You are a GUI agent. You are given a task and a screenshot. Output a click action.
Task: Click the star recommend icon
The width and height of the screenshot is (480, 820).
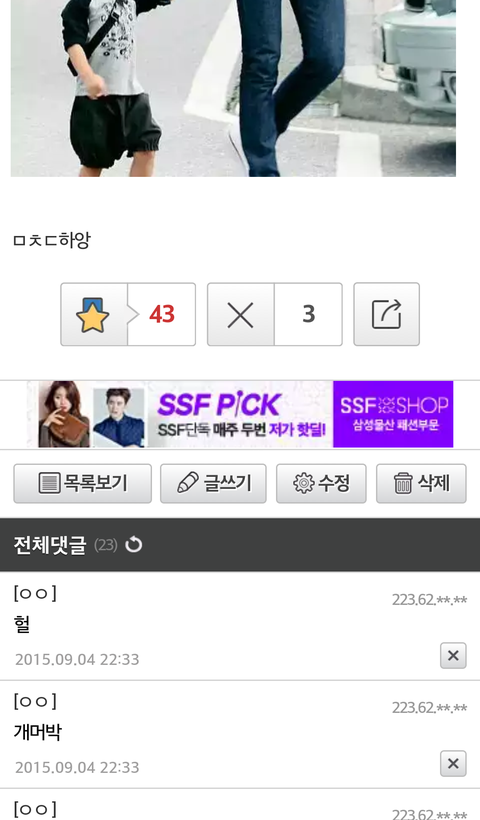click(93, 315)
